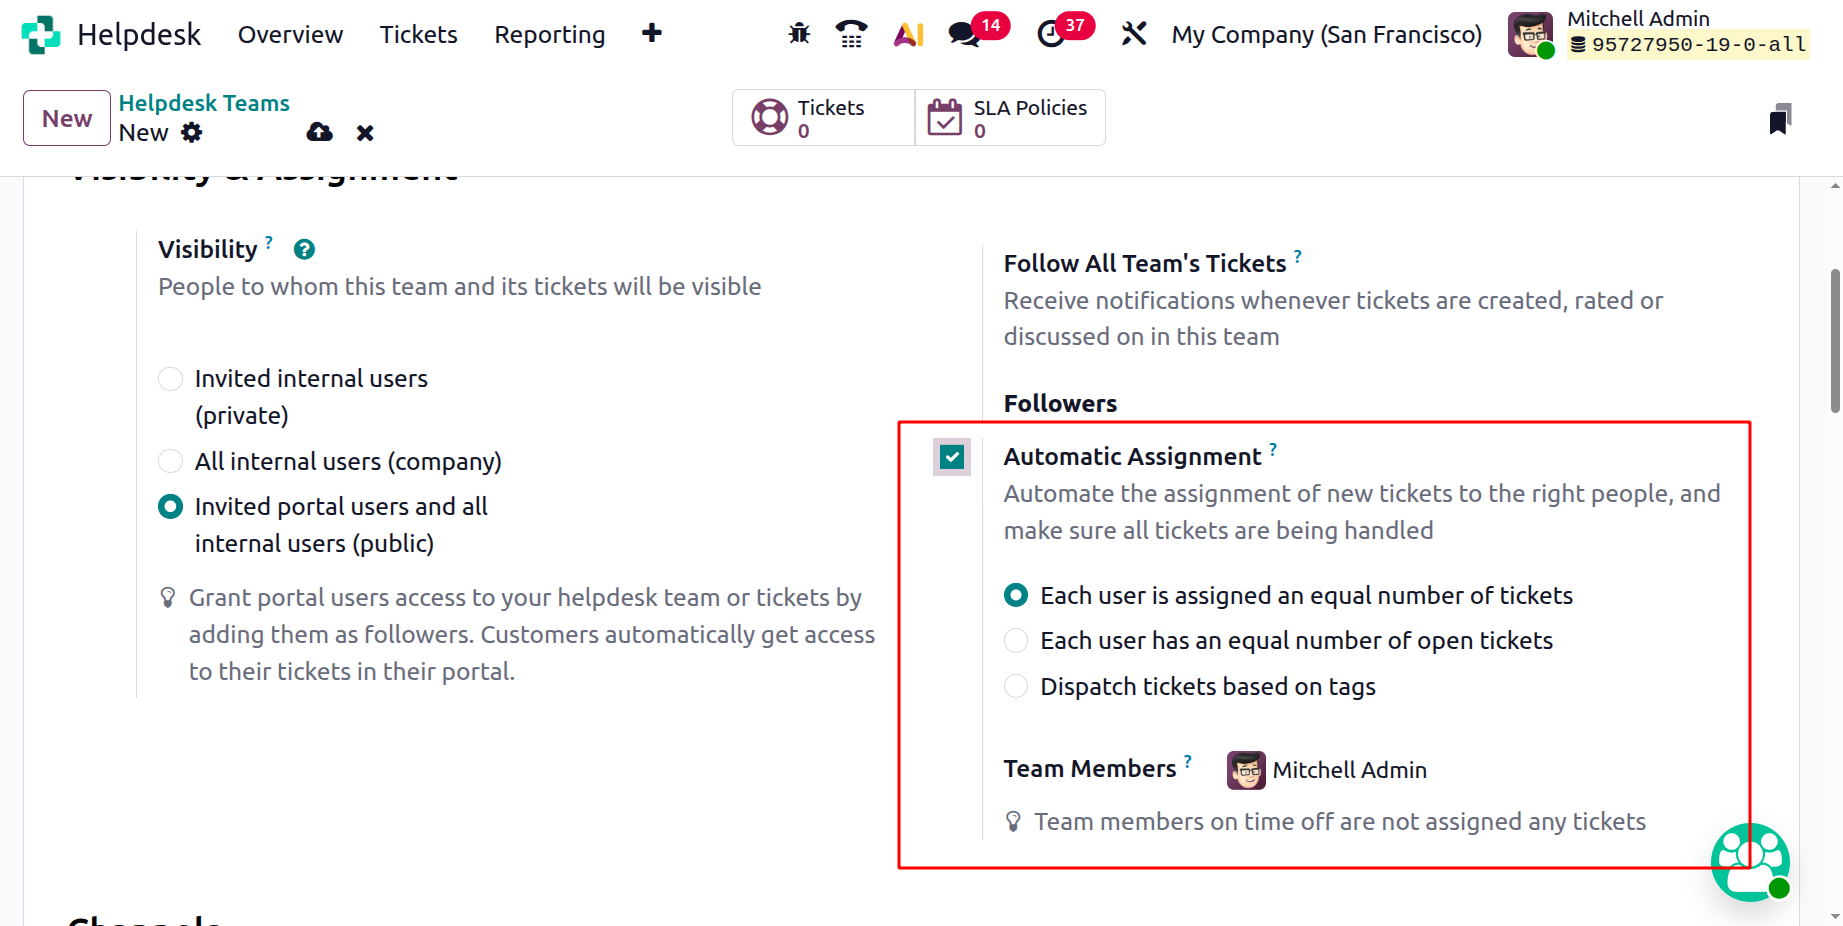Open My Company (San Francisco) switcher
Screen dimensions: 1843x926
click(x=1326, y=35)
